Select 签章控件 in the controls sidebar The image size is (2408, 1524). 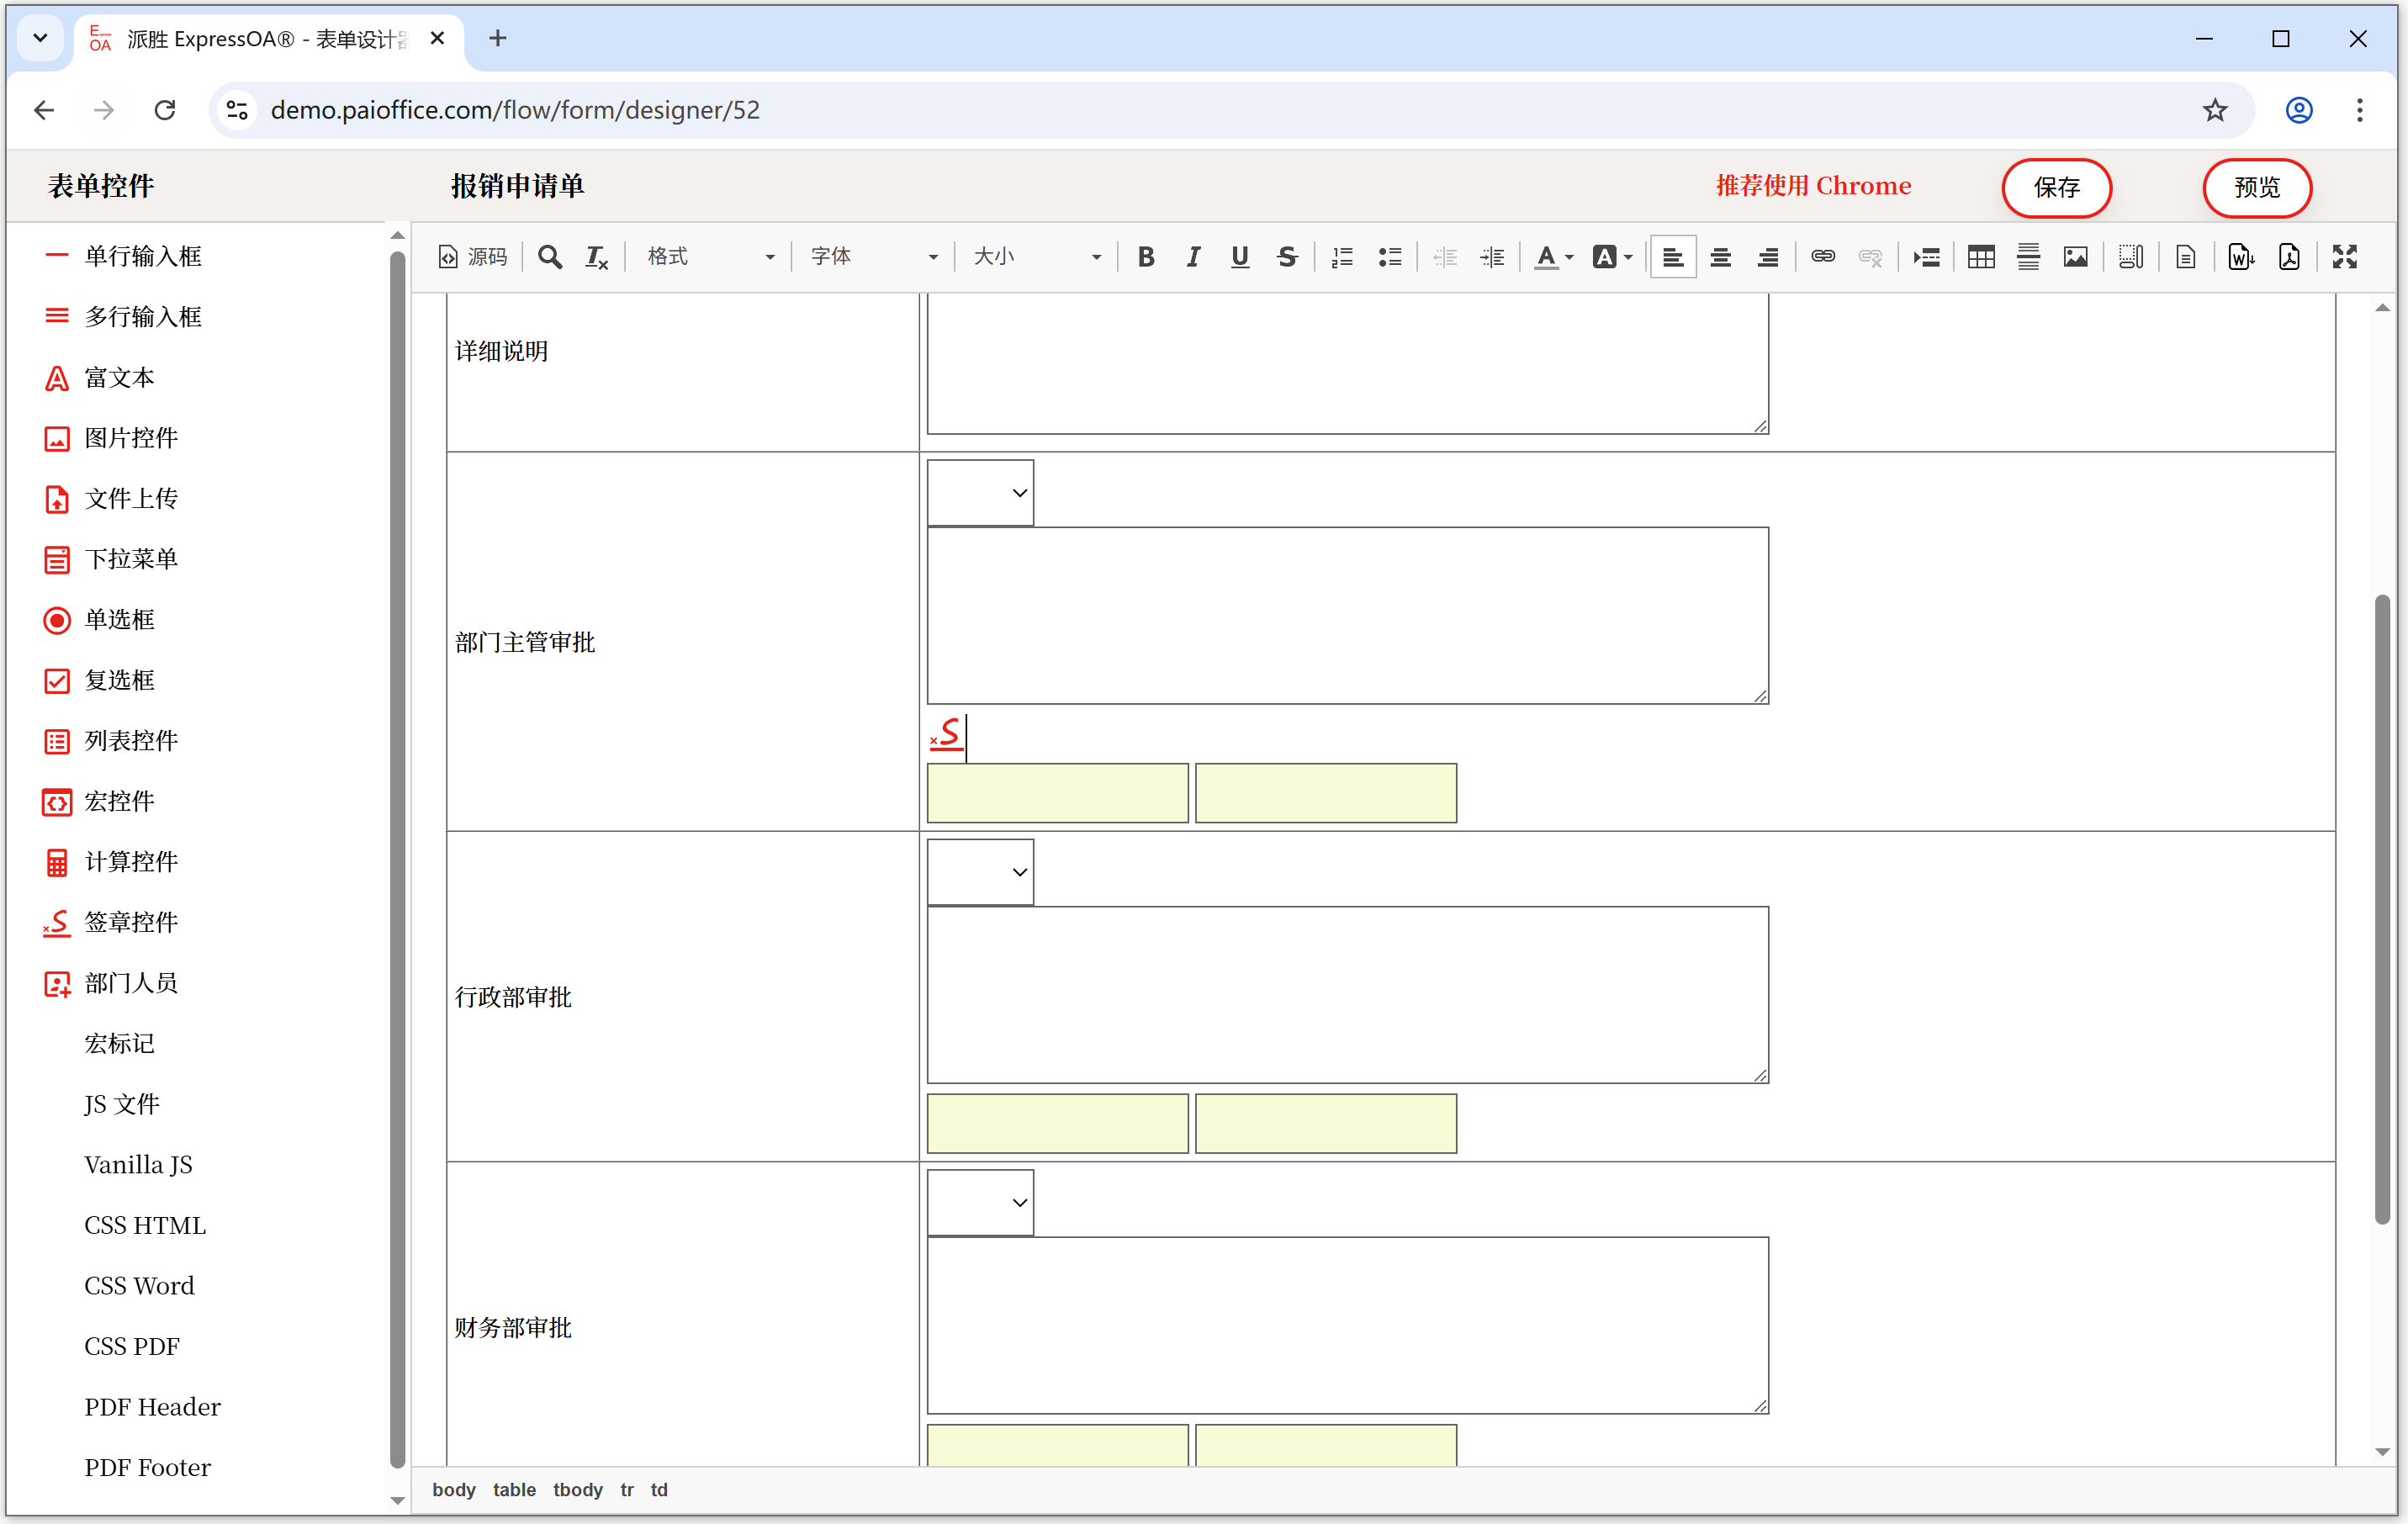pos(130,922)
